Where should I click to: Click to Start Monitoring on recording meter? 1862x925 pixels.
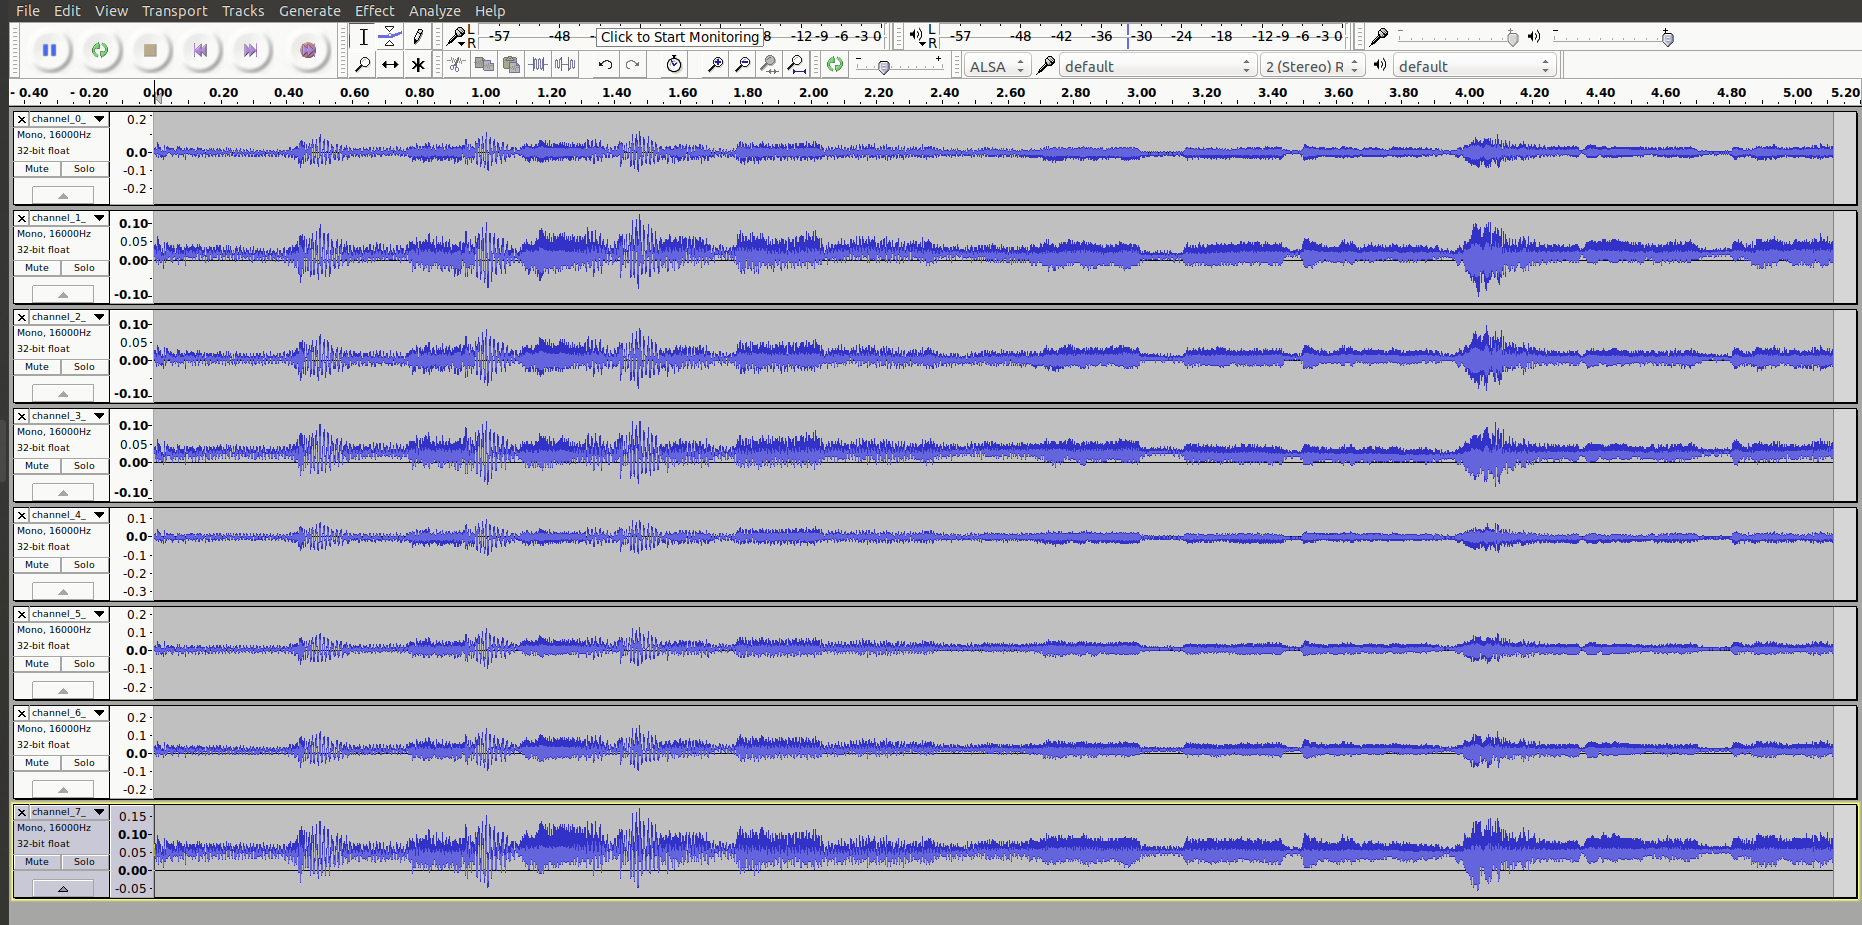680,36
